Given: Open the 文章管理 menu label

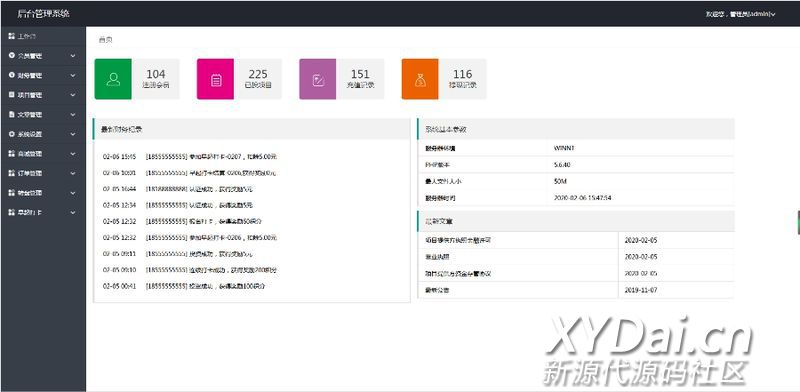Looking at the screenshot, I should click(30, 114).
